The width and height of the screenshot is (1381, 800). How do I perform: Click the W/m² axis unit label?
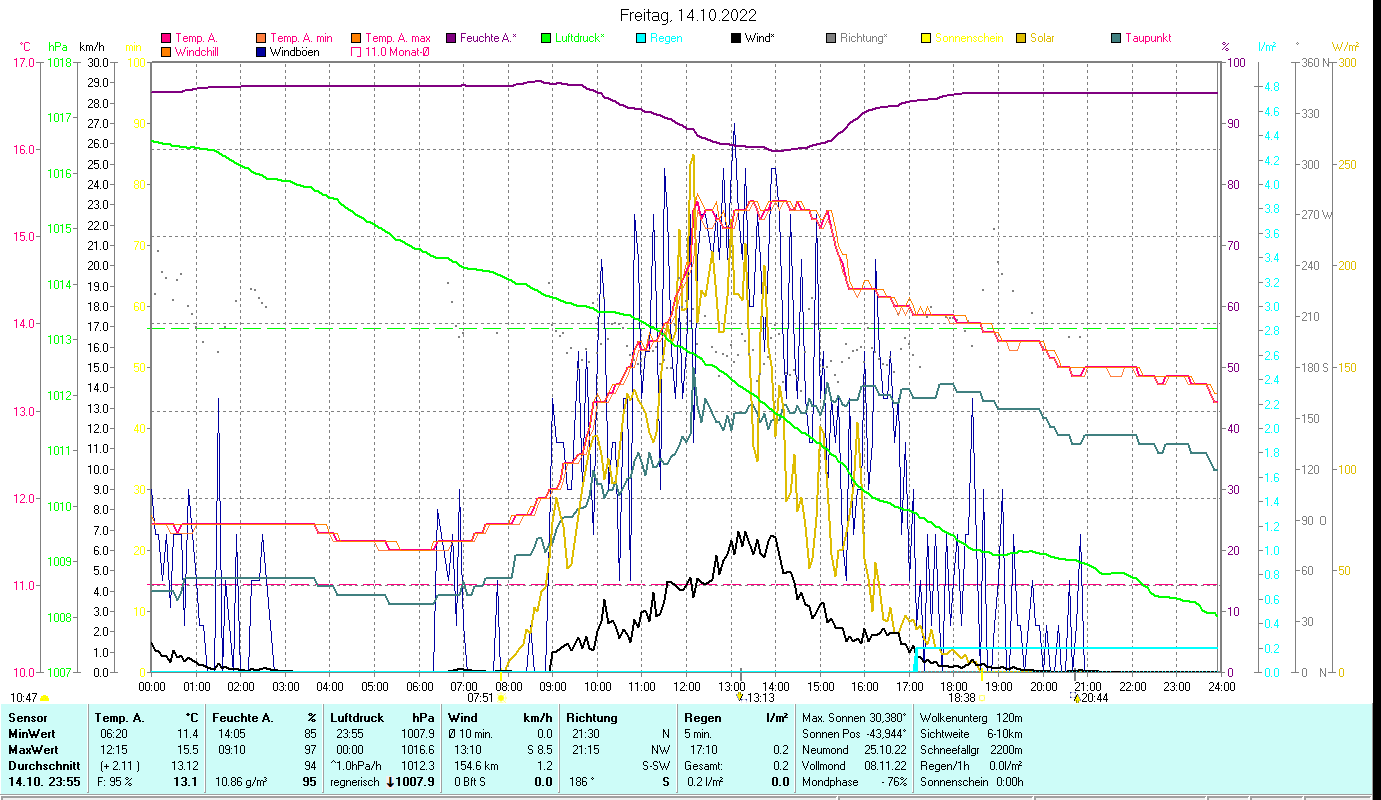pyautogui.click(x=1344, y=47)
